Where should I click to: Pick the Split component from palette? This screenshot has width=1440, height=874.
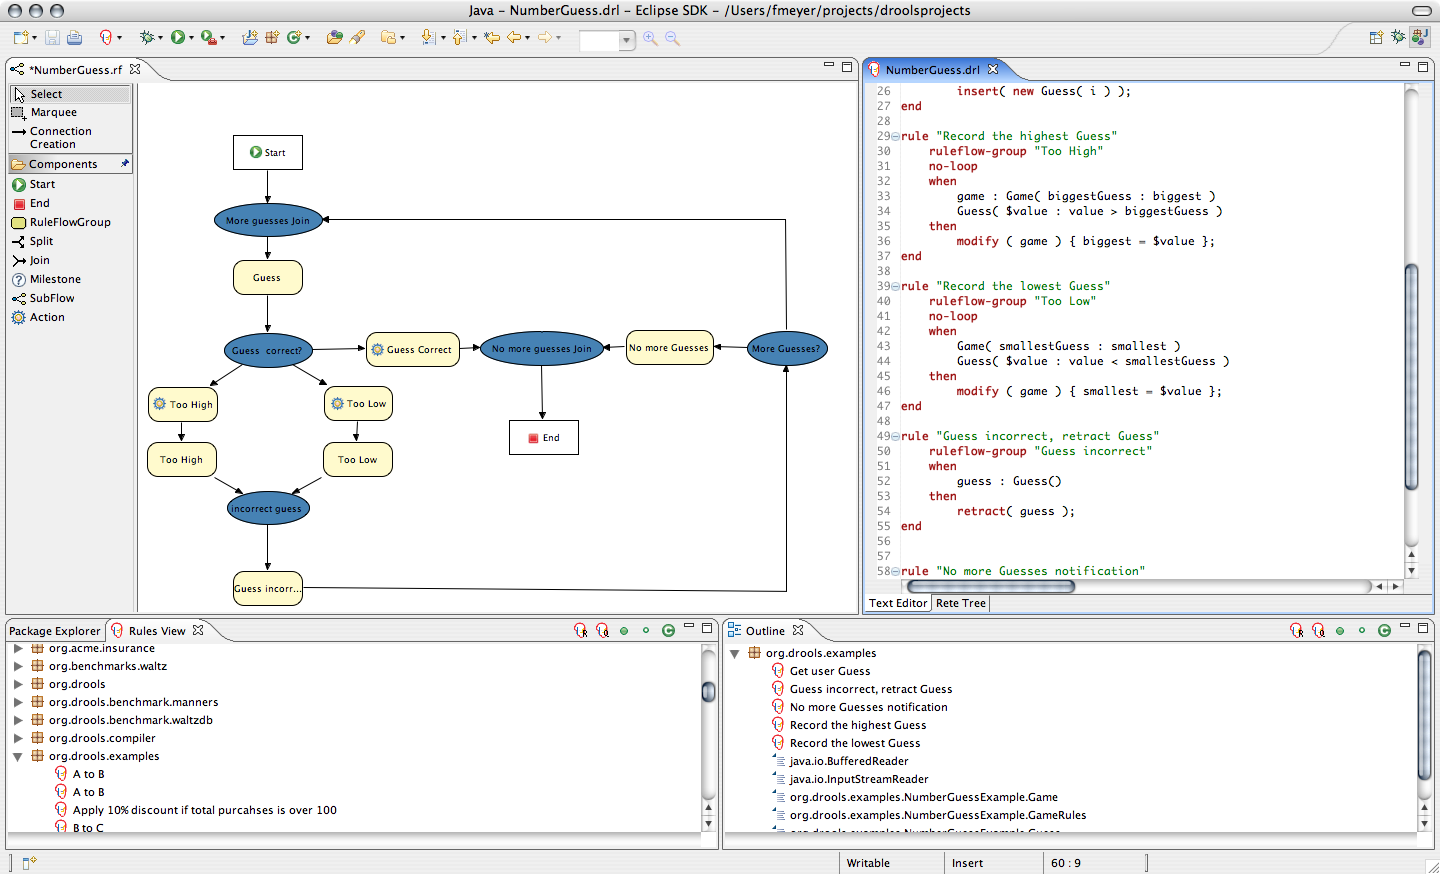click(x=41, y=241)
